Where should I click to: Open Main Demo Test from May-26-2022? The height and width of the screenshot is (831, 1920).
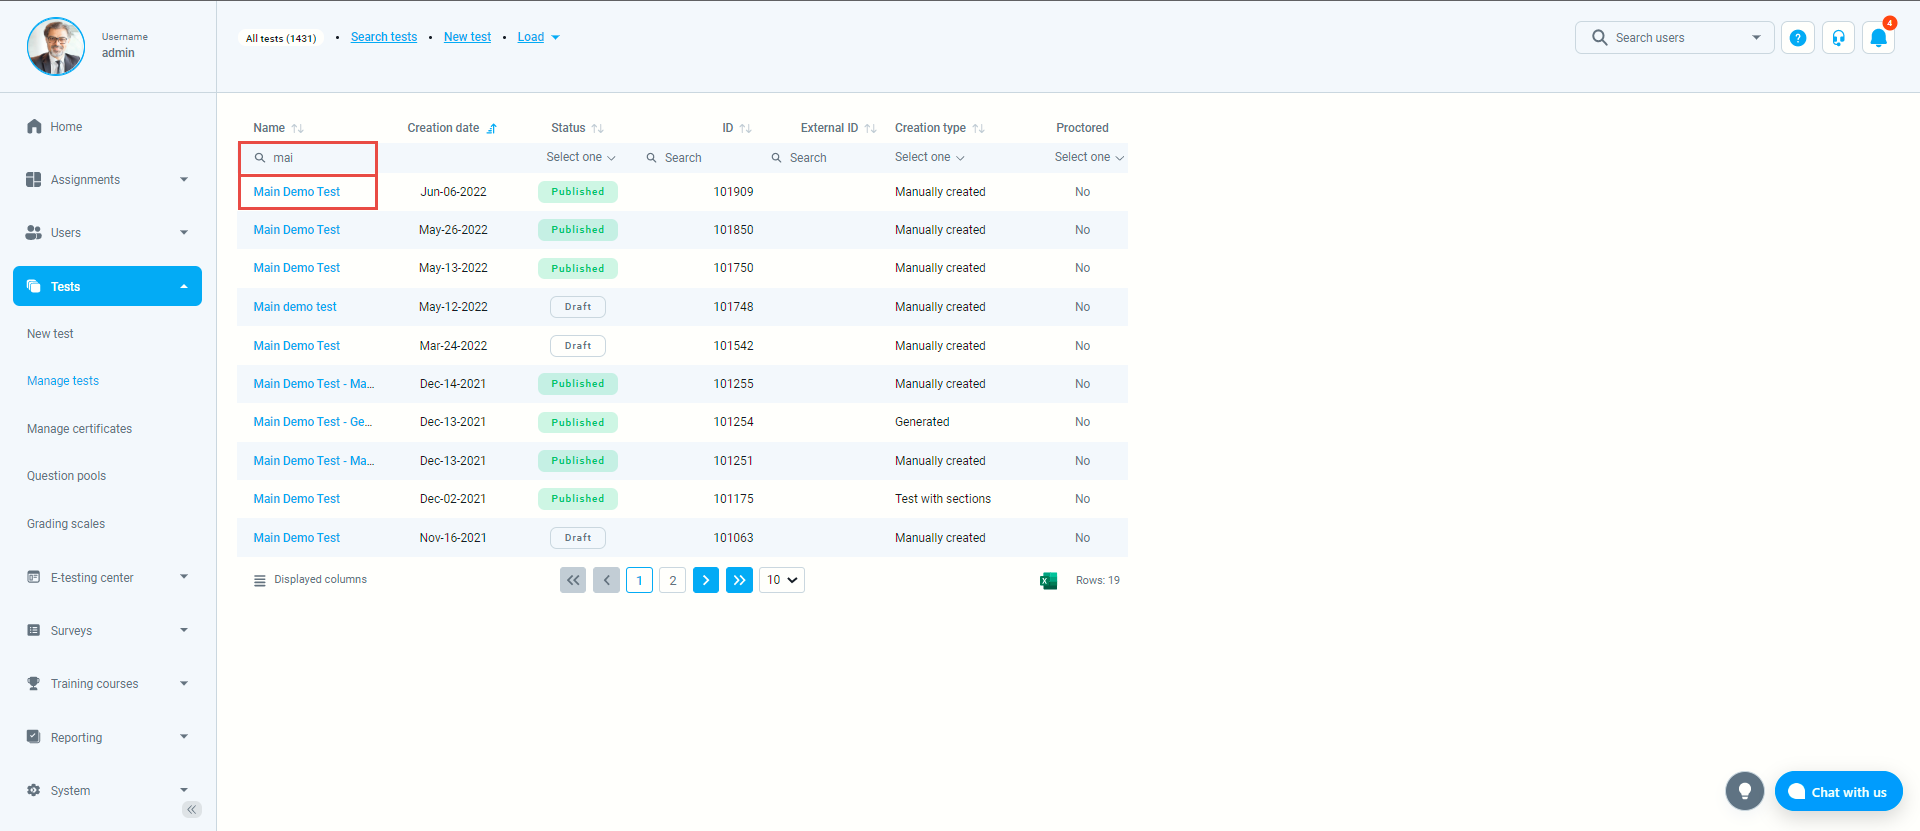tap(297, 230)
